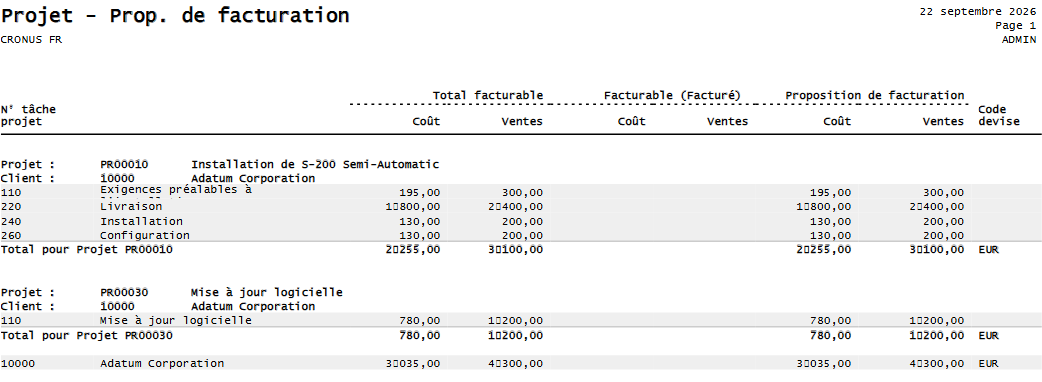Viewport: 1042px width, 382px height.
Task: Select the "Total pour Projet PR00030" label
Action: 87,335
